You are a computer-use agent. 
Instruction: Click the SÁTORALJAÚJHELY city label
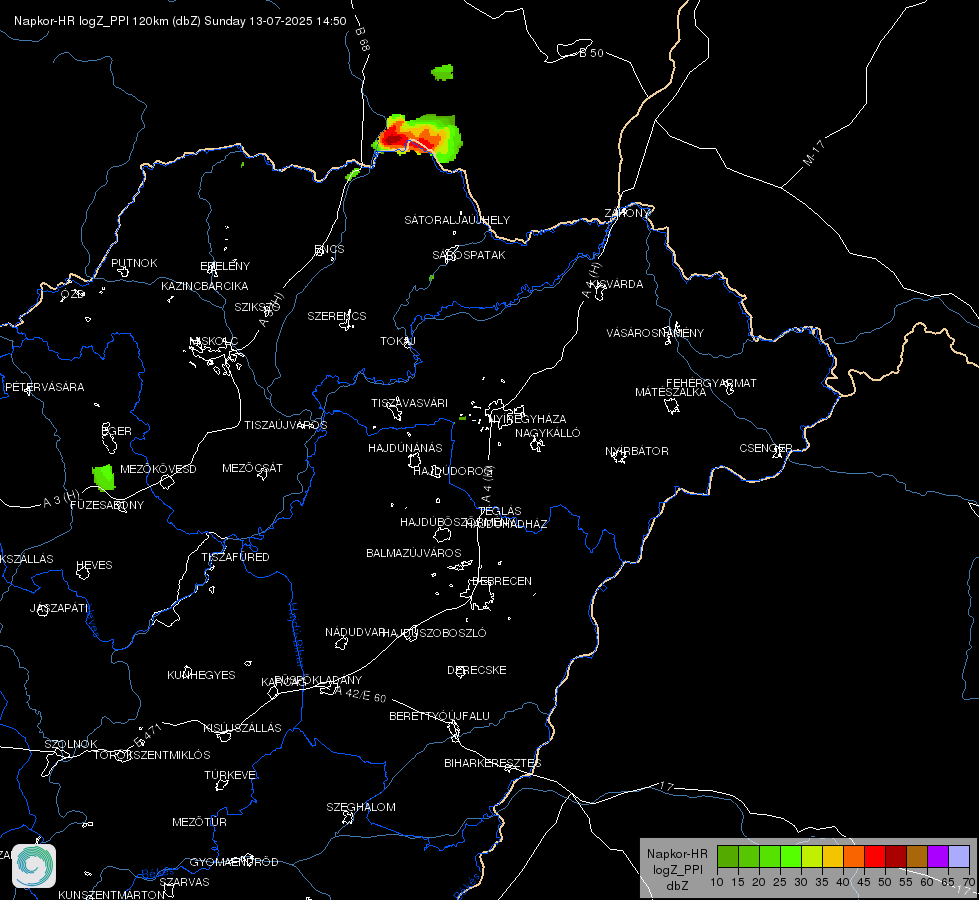(x=457, y=220)
